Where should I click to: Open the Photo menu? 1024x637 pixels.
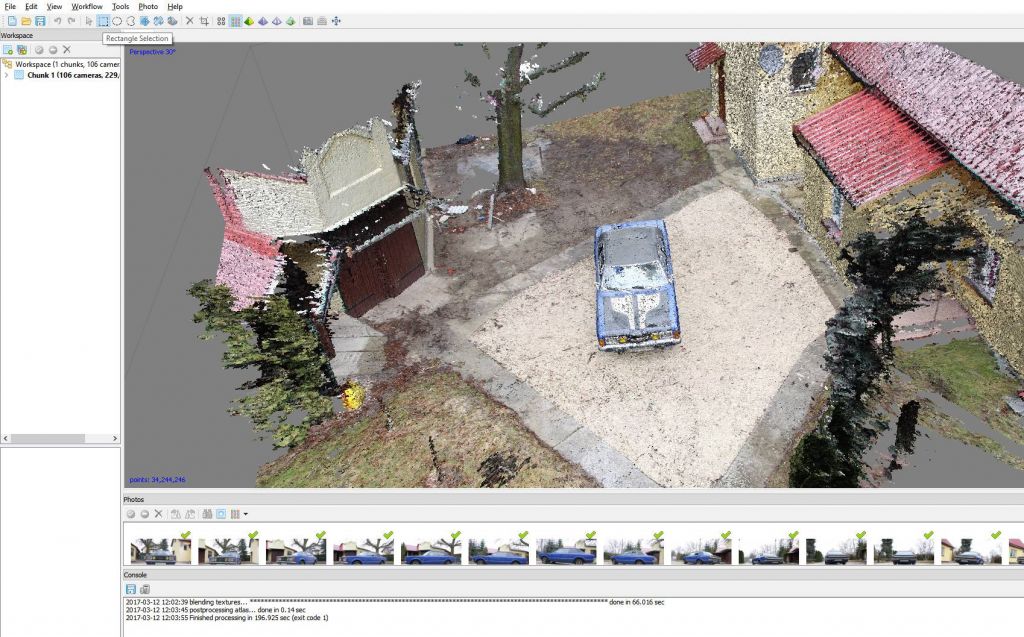coord(147,6)
